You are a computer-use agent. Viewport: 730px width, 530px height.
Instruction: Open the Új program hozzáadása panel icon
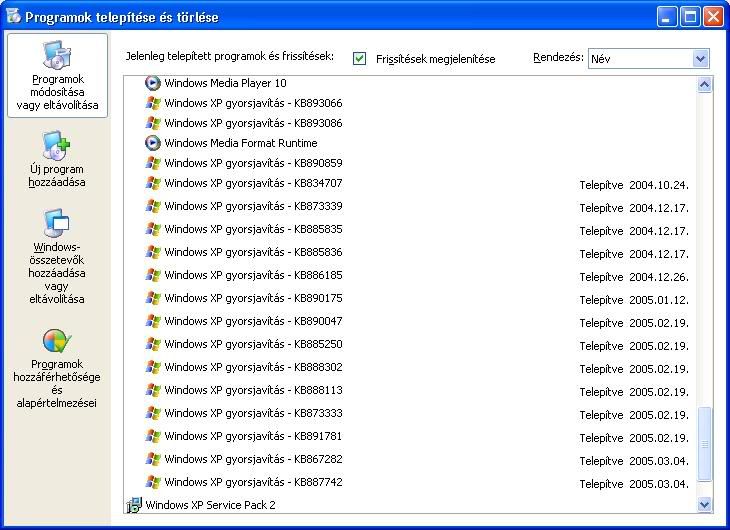point(57,147)
